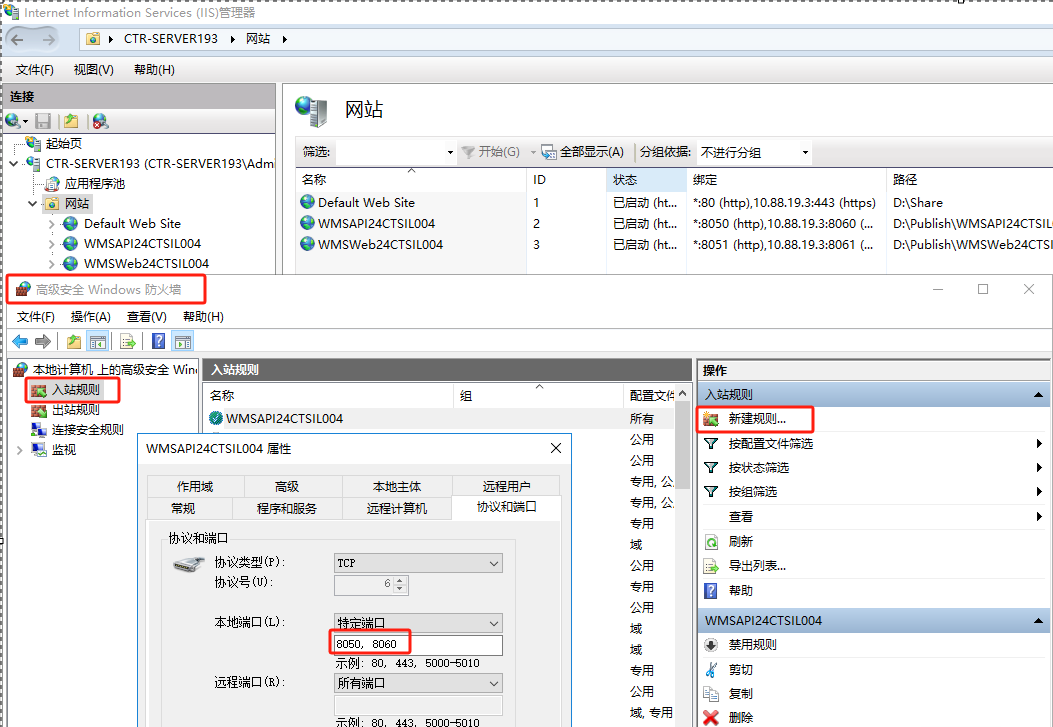Click the local port field containing 8050, 8060
Viewport: 1053px width, 727px height.
(x=418, y=645)
